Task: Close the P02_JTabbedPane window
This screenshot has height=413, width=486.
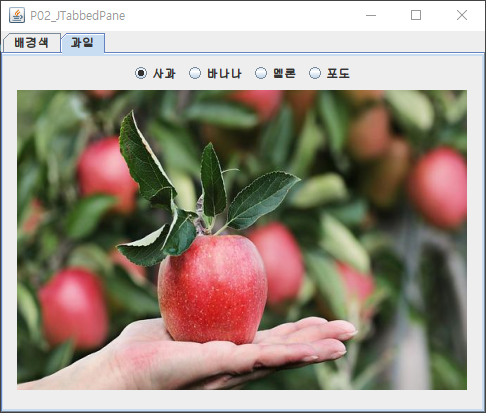Action: tap(462, 15)
